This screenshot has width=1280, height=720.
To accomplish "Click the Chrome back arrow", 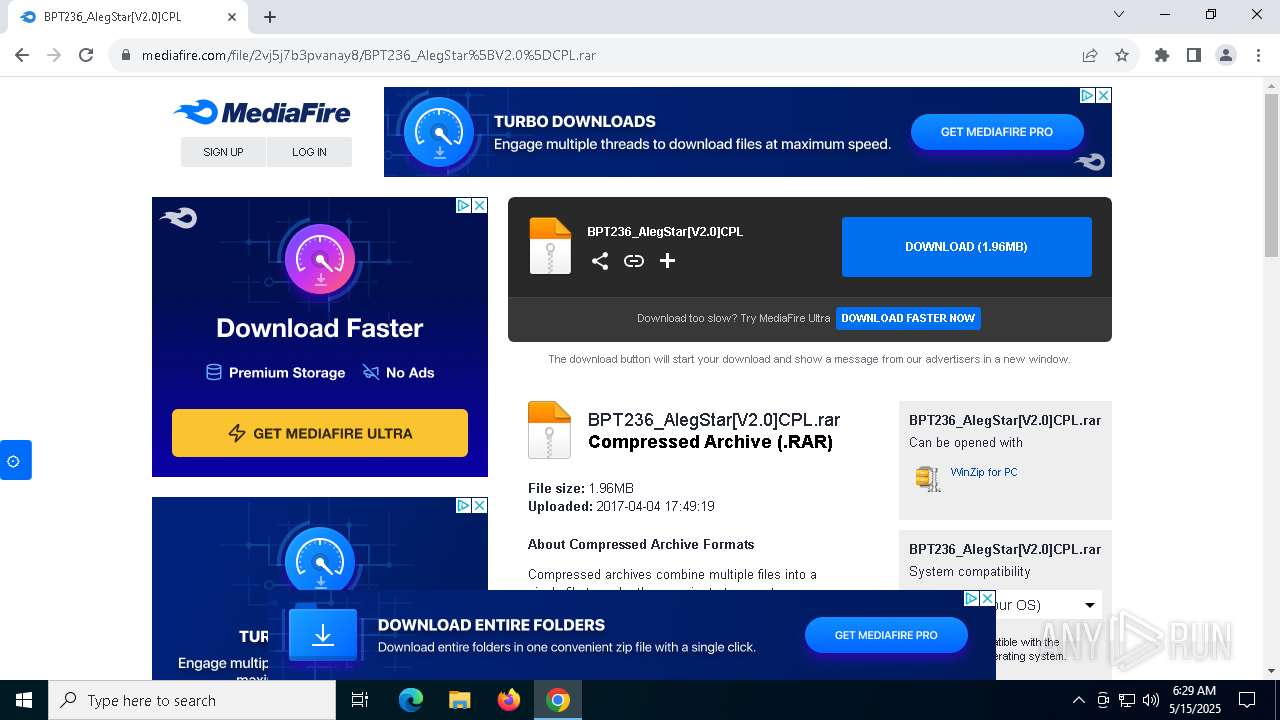I will coord(22,55).
